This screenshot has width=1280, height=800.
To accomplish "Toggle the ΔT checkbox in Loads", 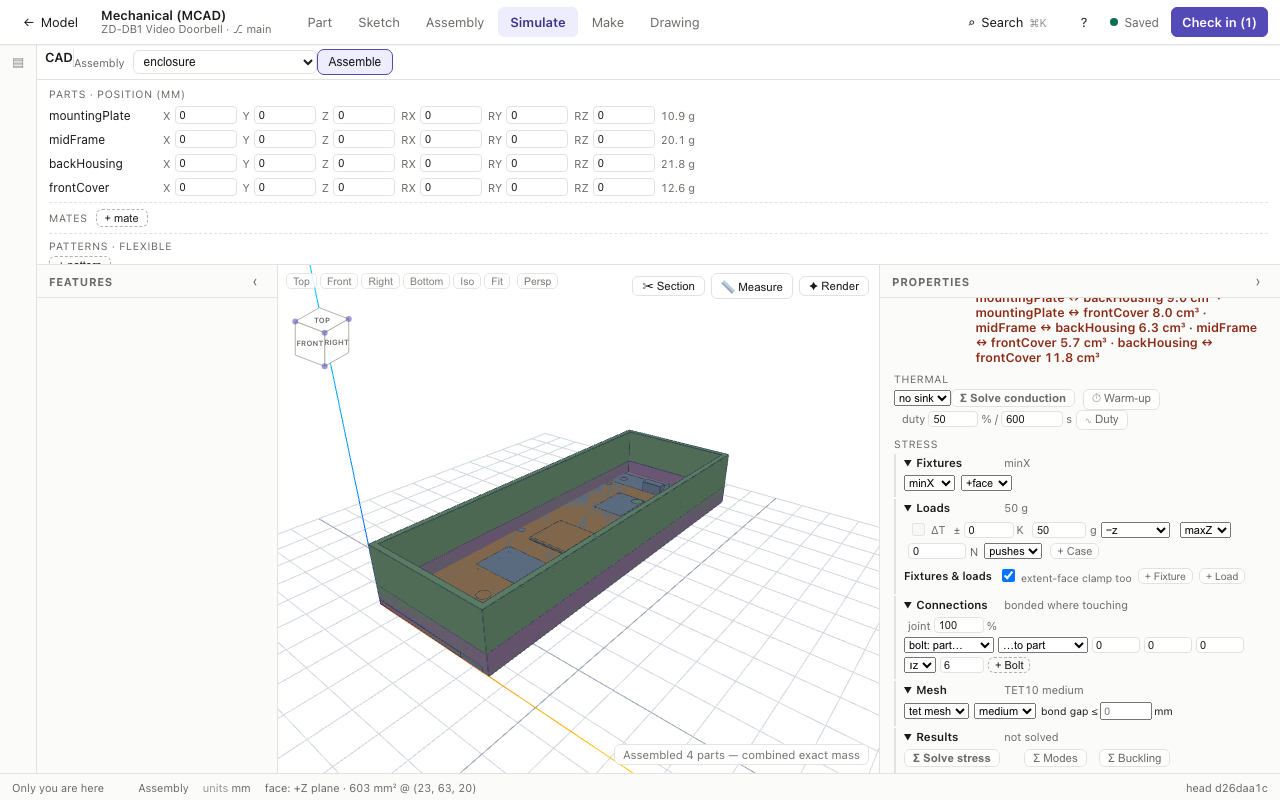I will click(x=919, y=530).
